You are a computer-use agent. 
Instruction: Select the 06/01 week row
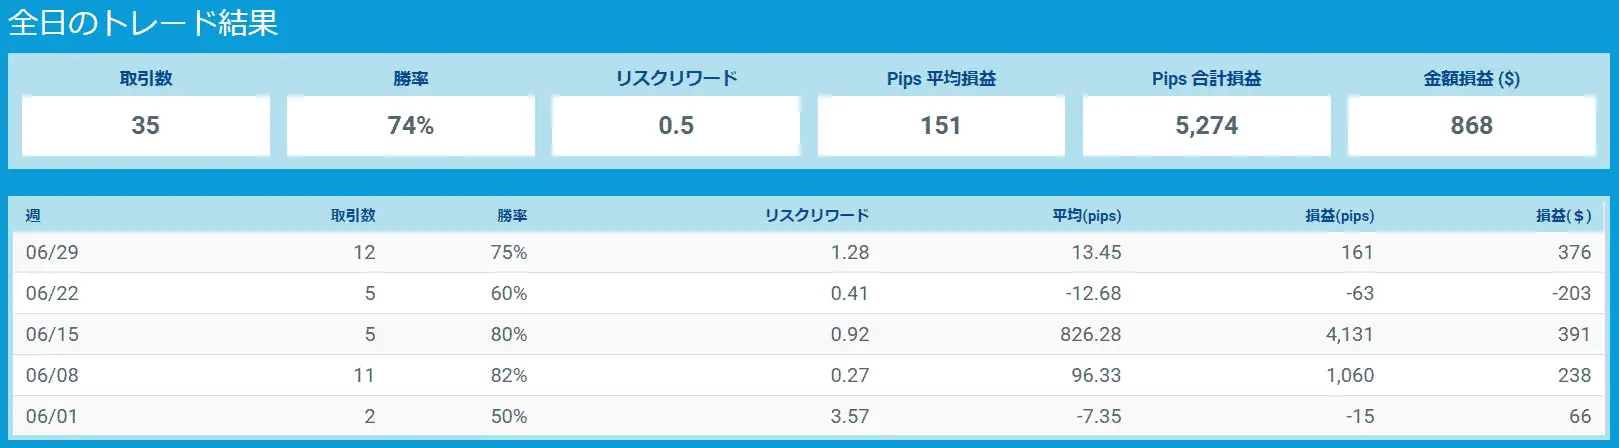click(808, 416)
